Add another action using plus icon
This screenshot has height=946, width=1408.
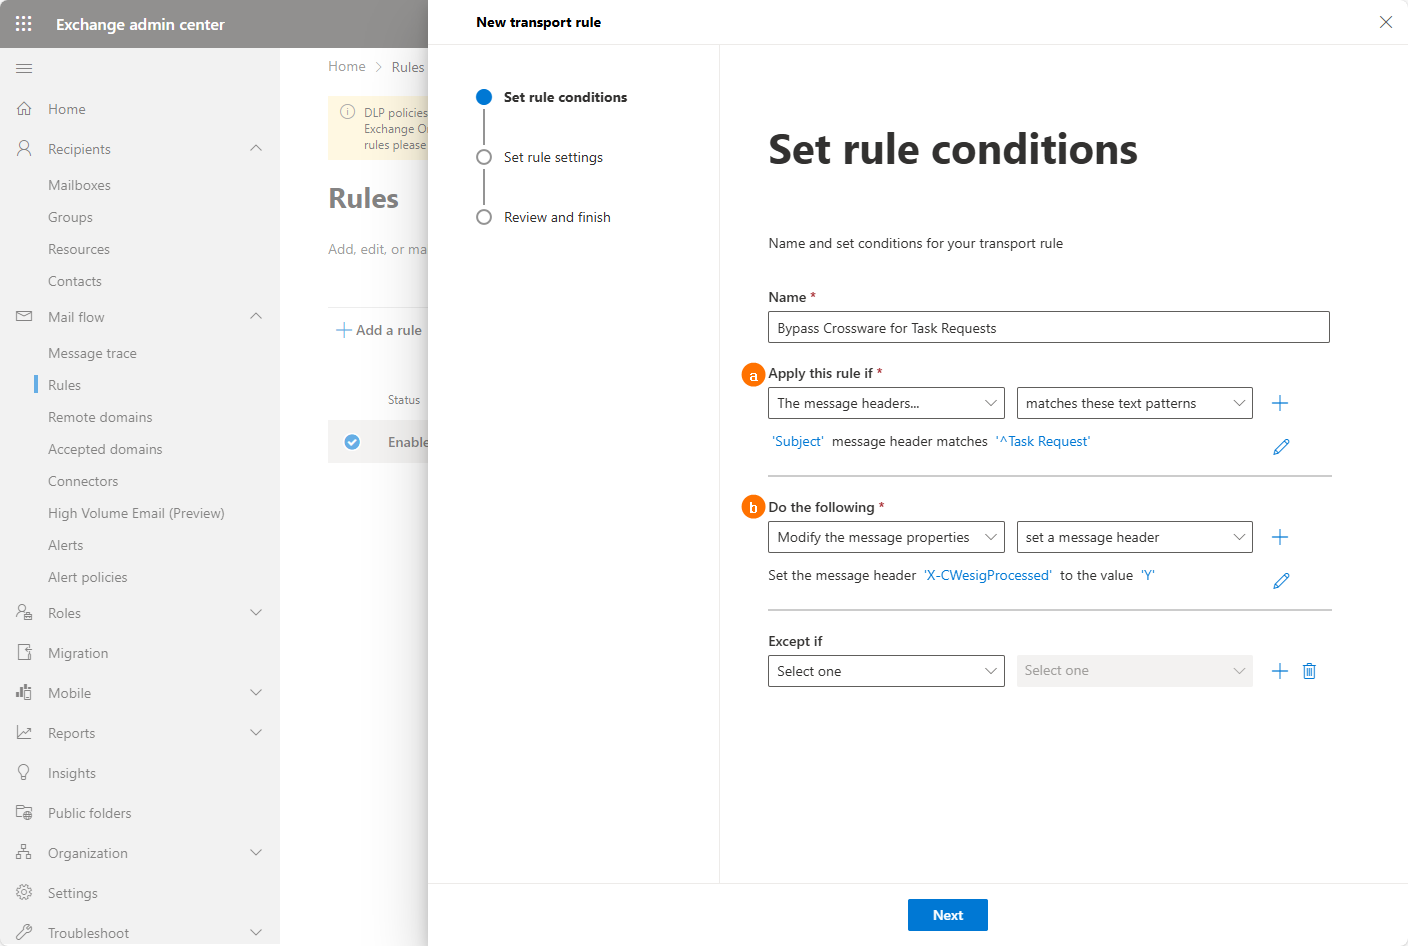1279,537
